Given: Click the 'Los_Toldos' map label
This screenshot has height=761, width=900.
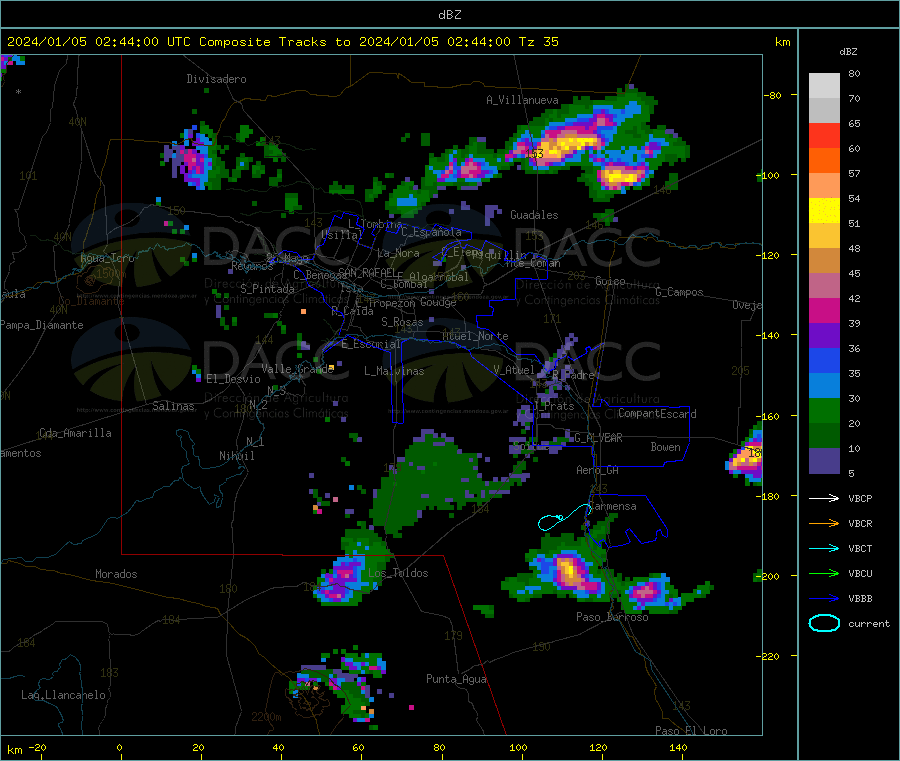Looking at the screenshot, I should (x=398, y=573).
